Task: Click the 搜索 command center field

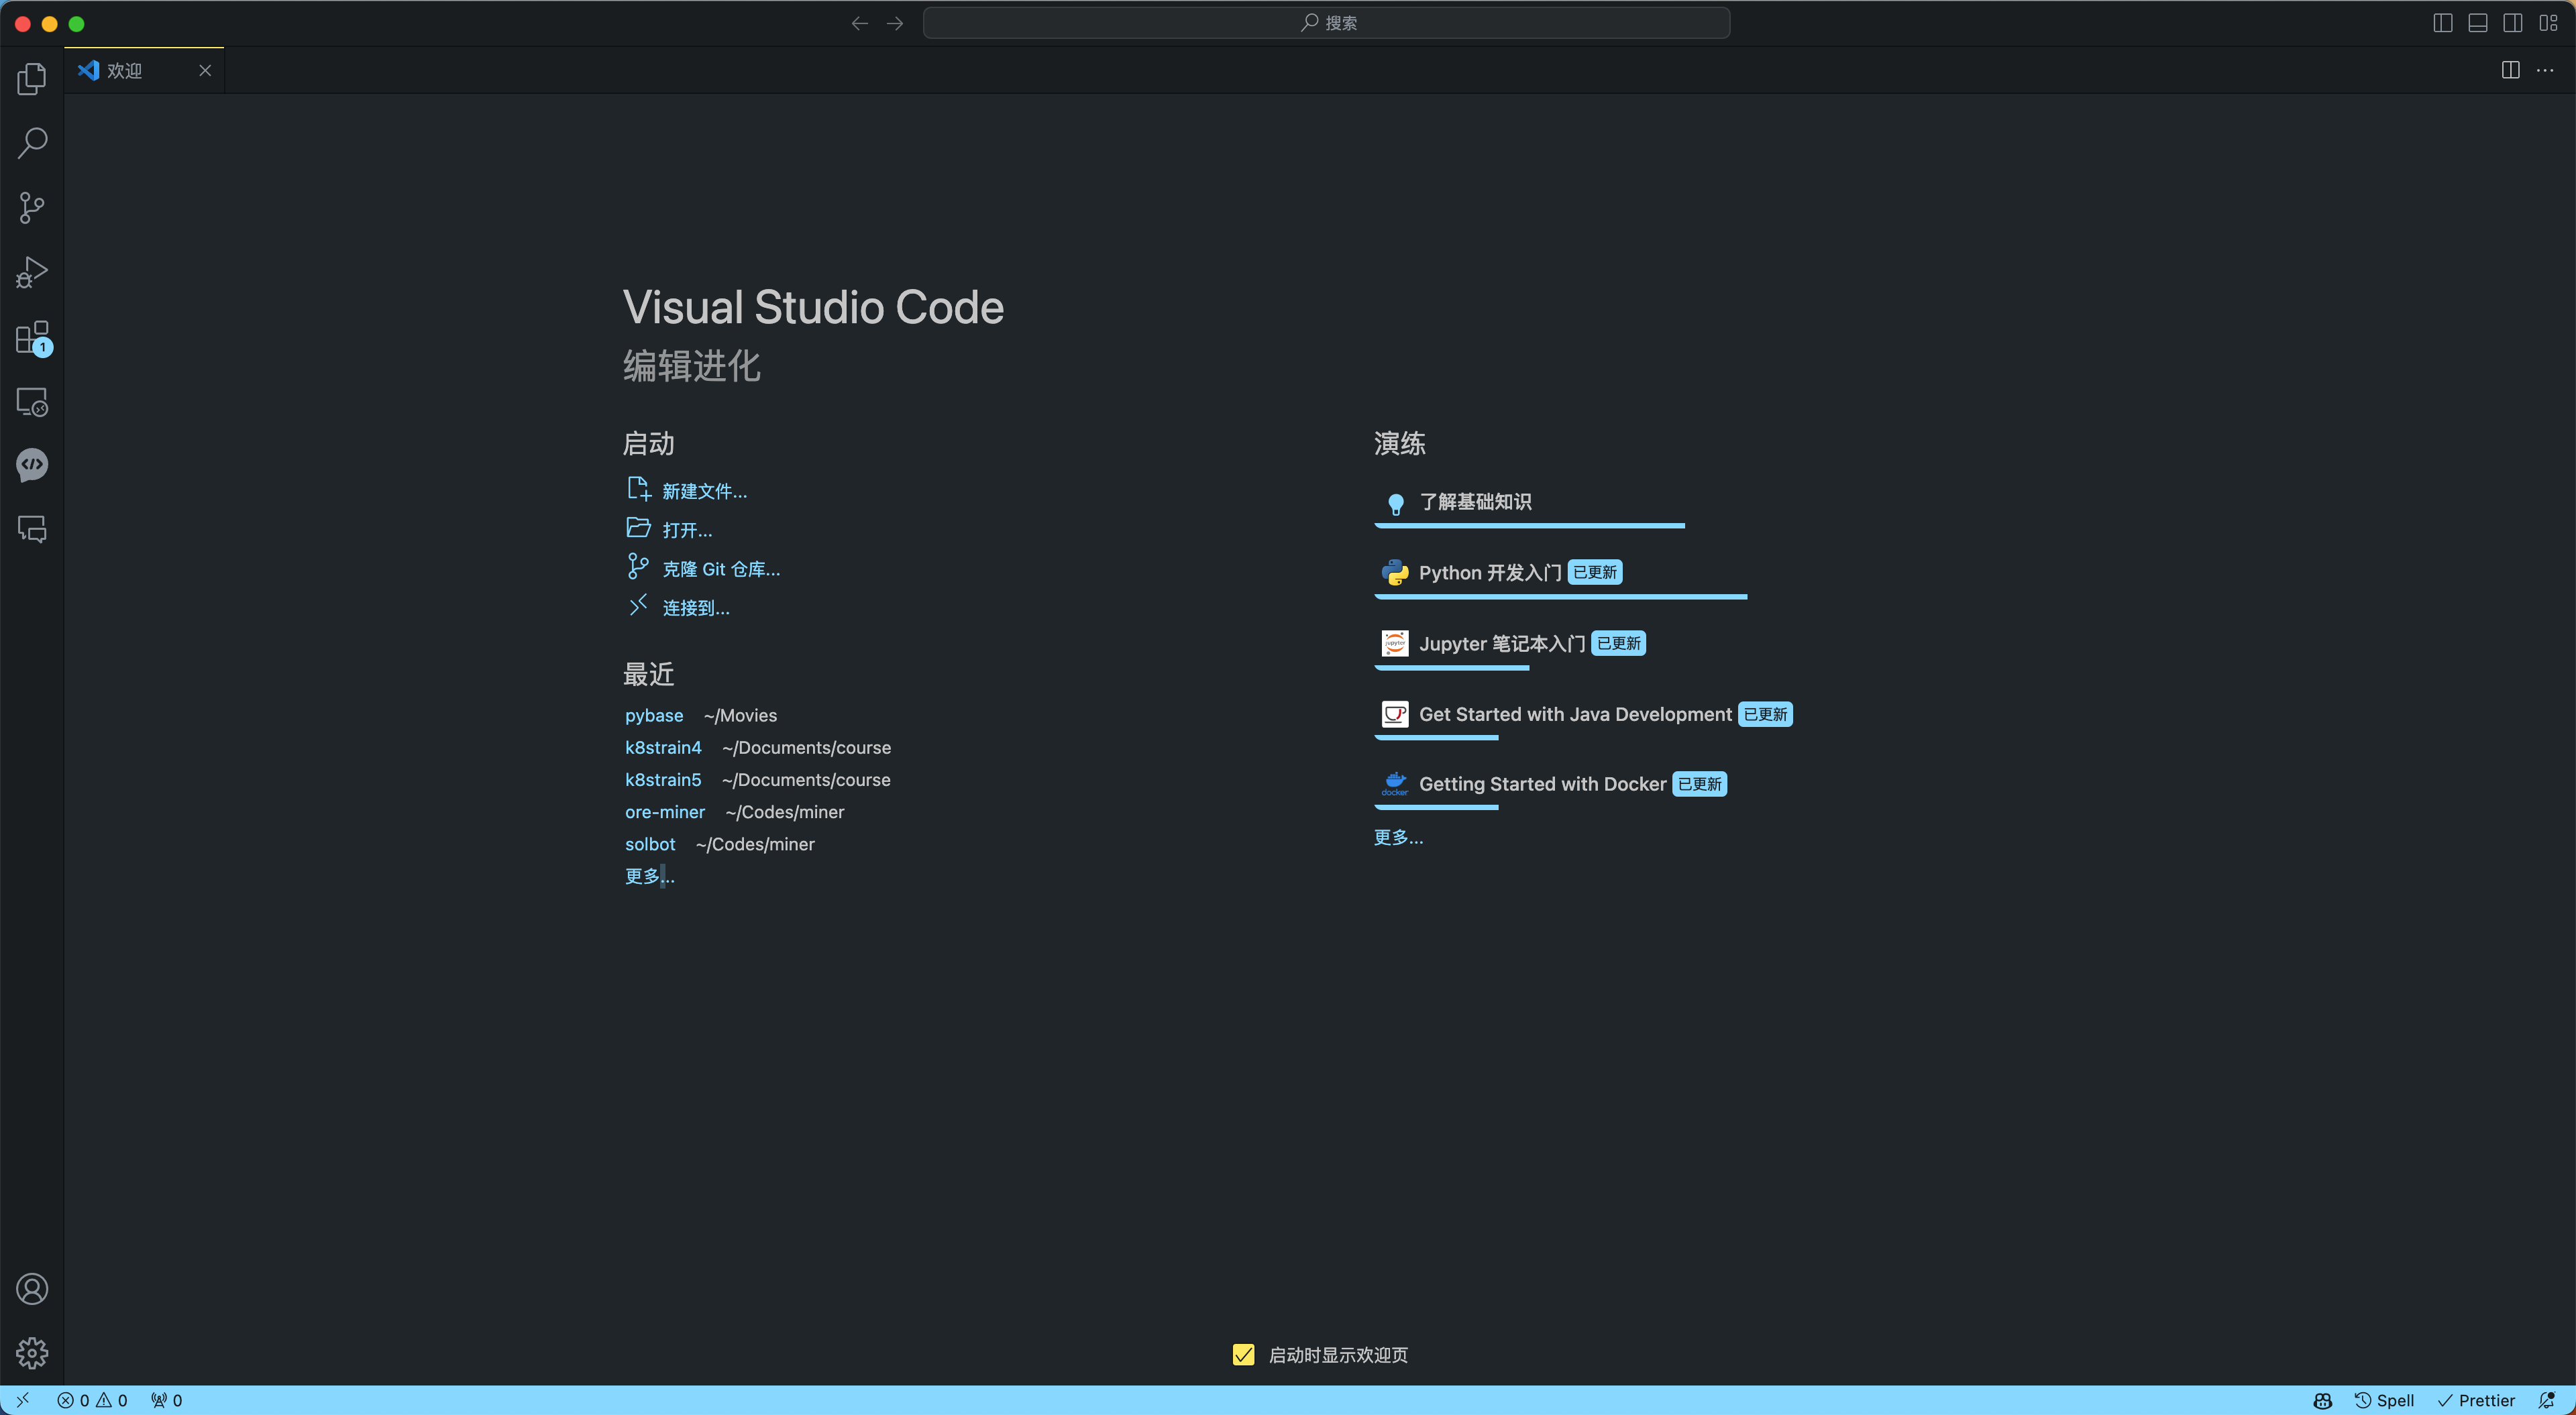Action: (x=1326, y=23)
